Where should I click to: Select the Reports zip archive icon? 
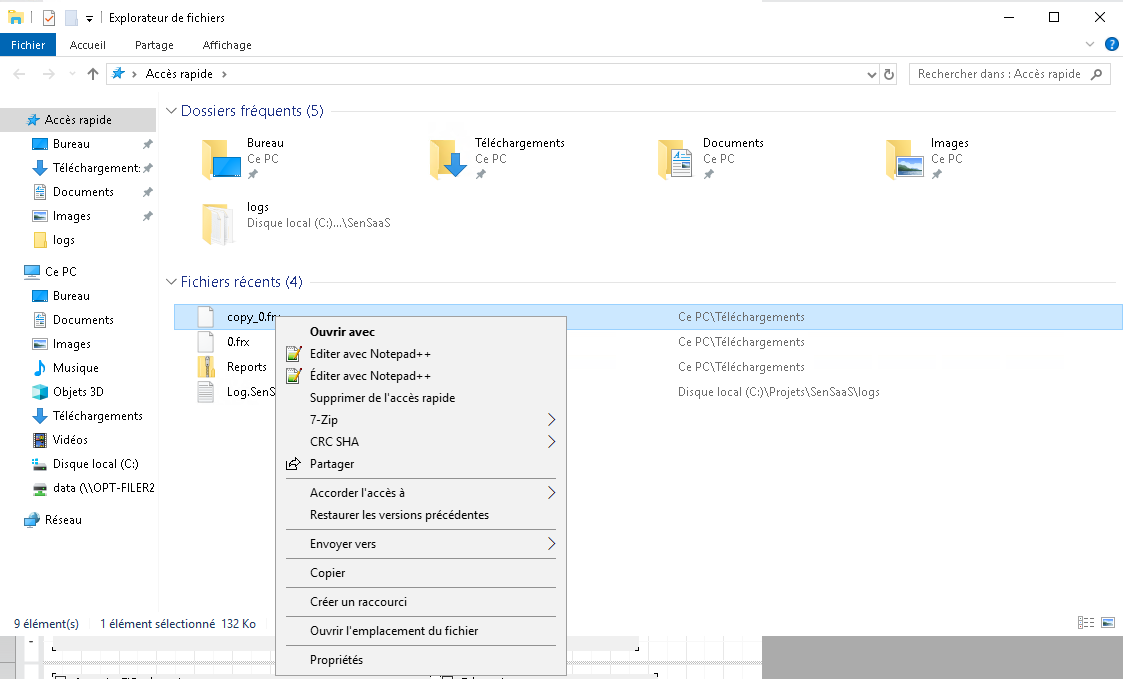206,367
